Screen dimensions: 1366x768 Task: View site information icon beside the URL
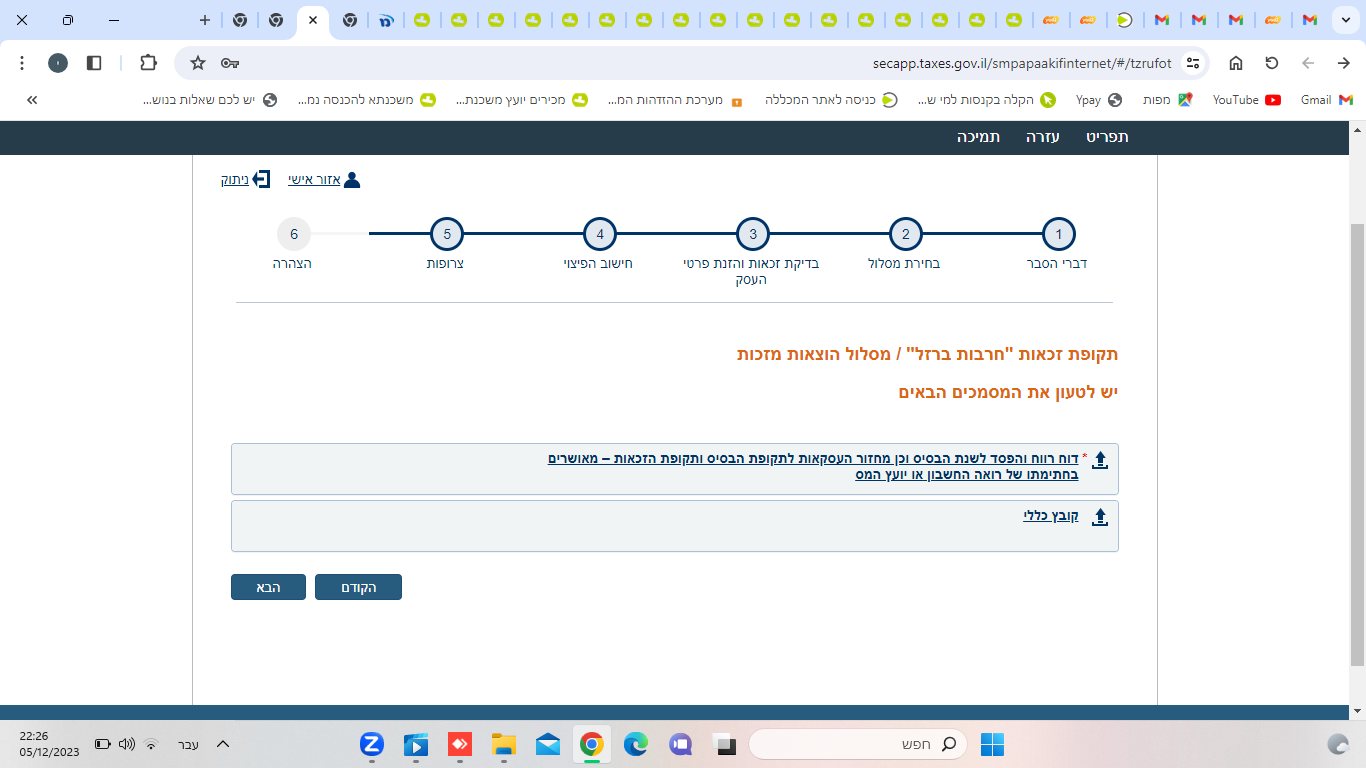point(1192,63)
